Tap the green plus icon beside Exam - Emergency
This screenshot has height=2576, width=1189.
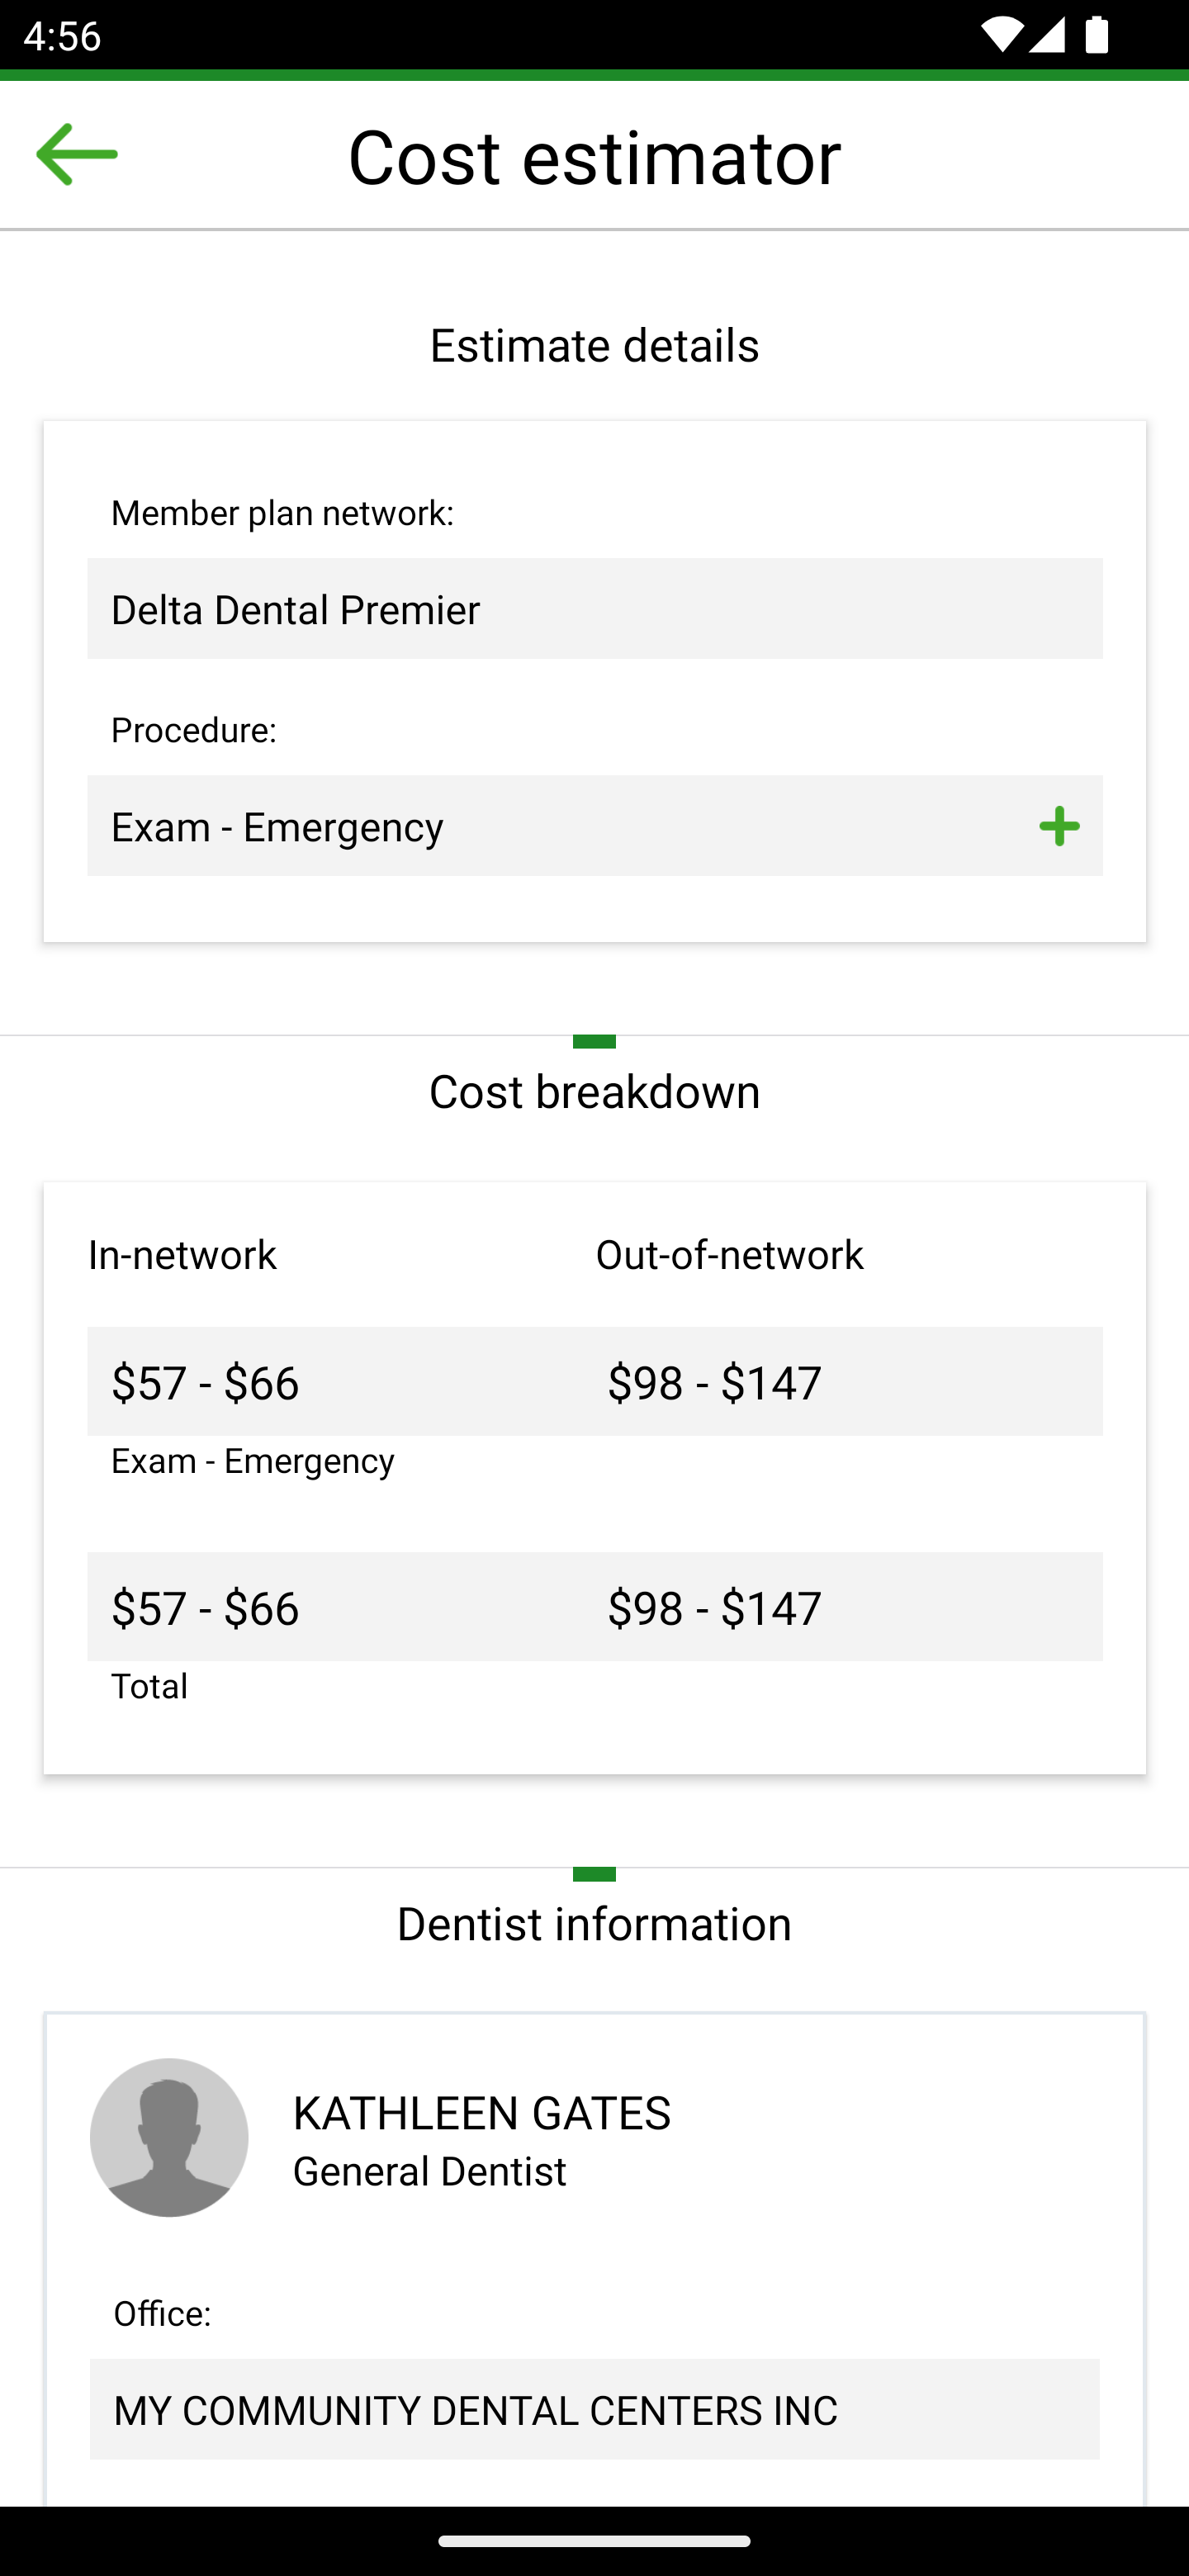1058,827
